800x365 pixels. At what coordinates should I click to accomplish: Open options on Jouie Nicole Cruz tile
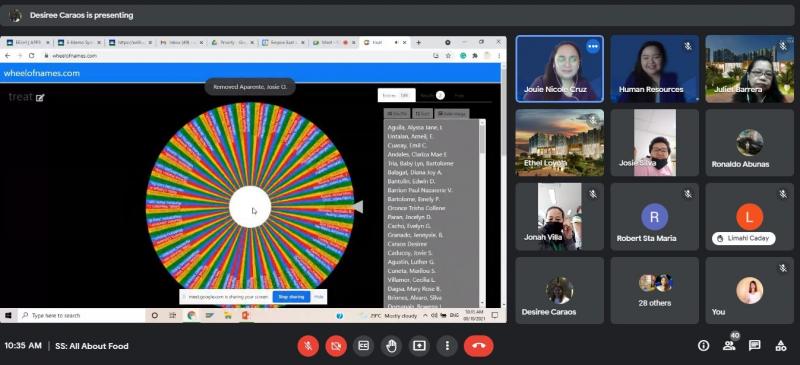pos(592,46)
